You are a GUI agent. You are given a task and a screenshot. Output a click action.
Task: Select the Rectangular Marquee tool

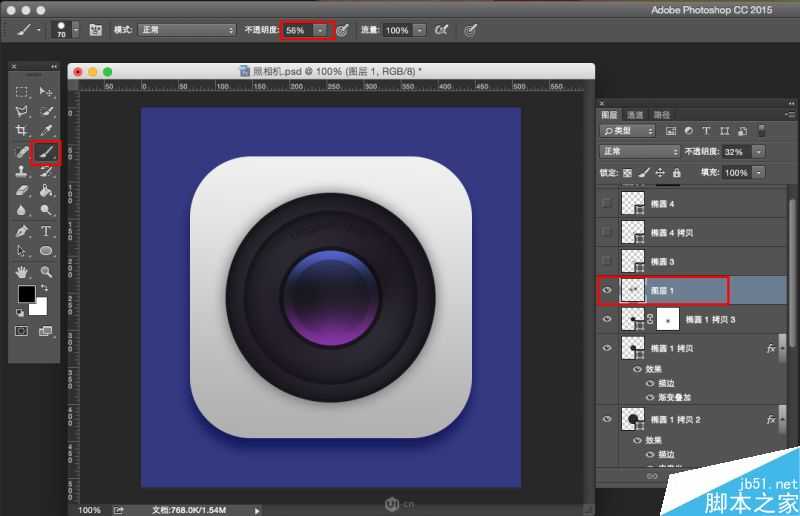(21, 92)
